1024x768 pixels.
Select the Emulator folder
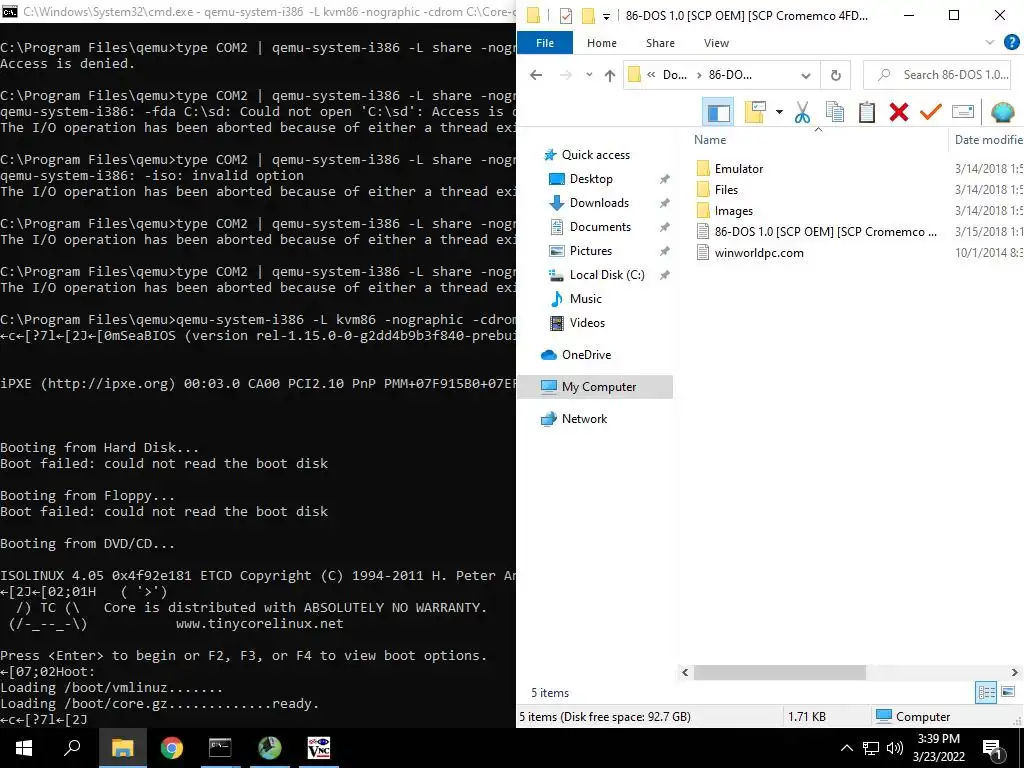[738, 168]
